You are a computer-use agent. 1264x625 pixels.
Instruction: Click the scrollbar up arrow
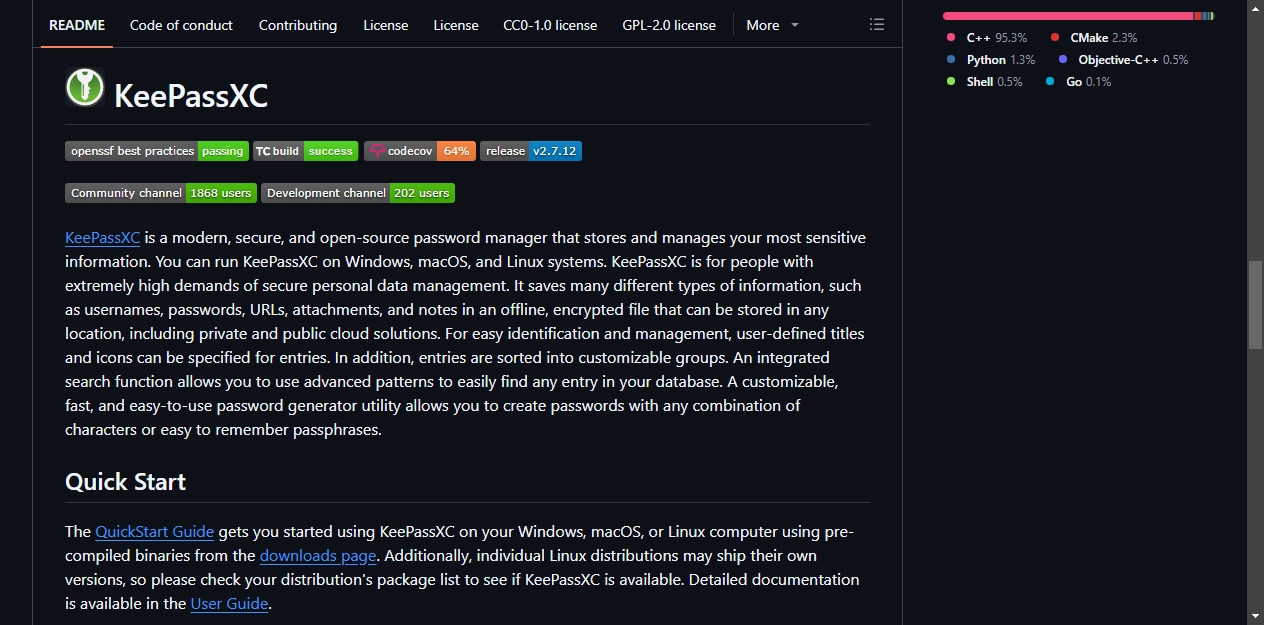coord(1255,8)
